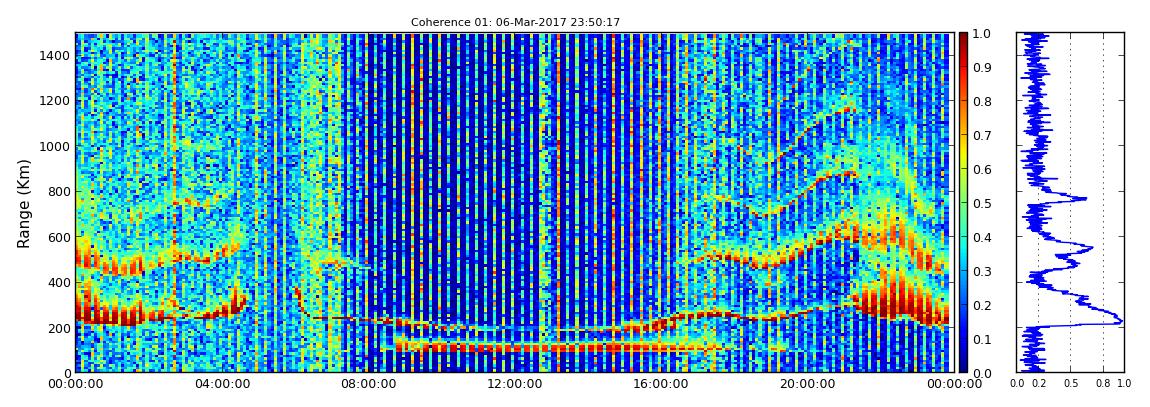Click the 04:00:00 time axis label
1150x407 pixels.
[x=220, y=384]
